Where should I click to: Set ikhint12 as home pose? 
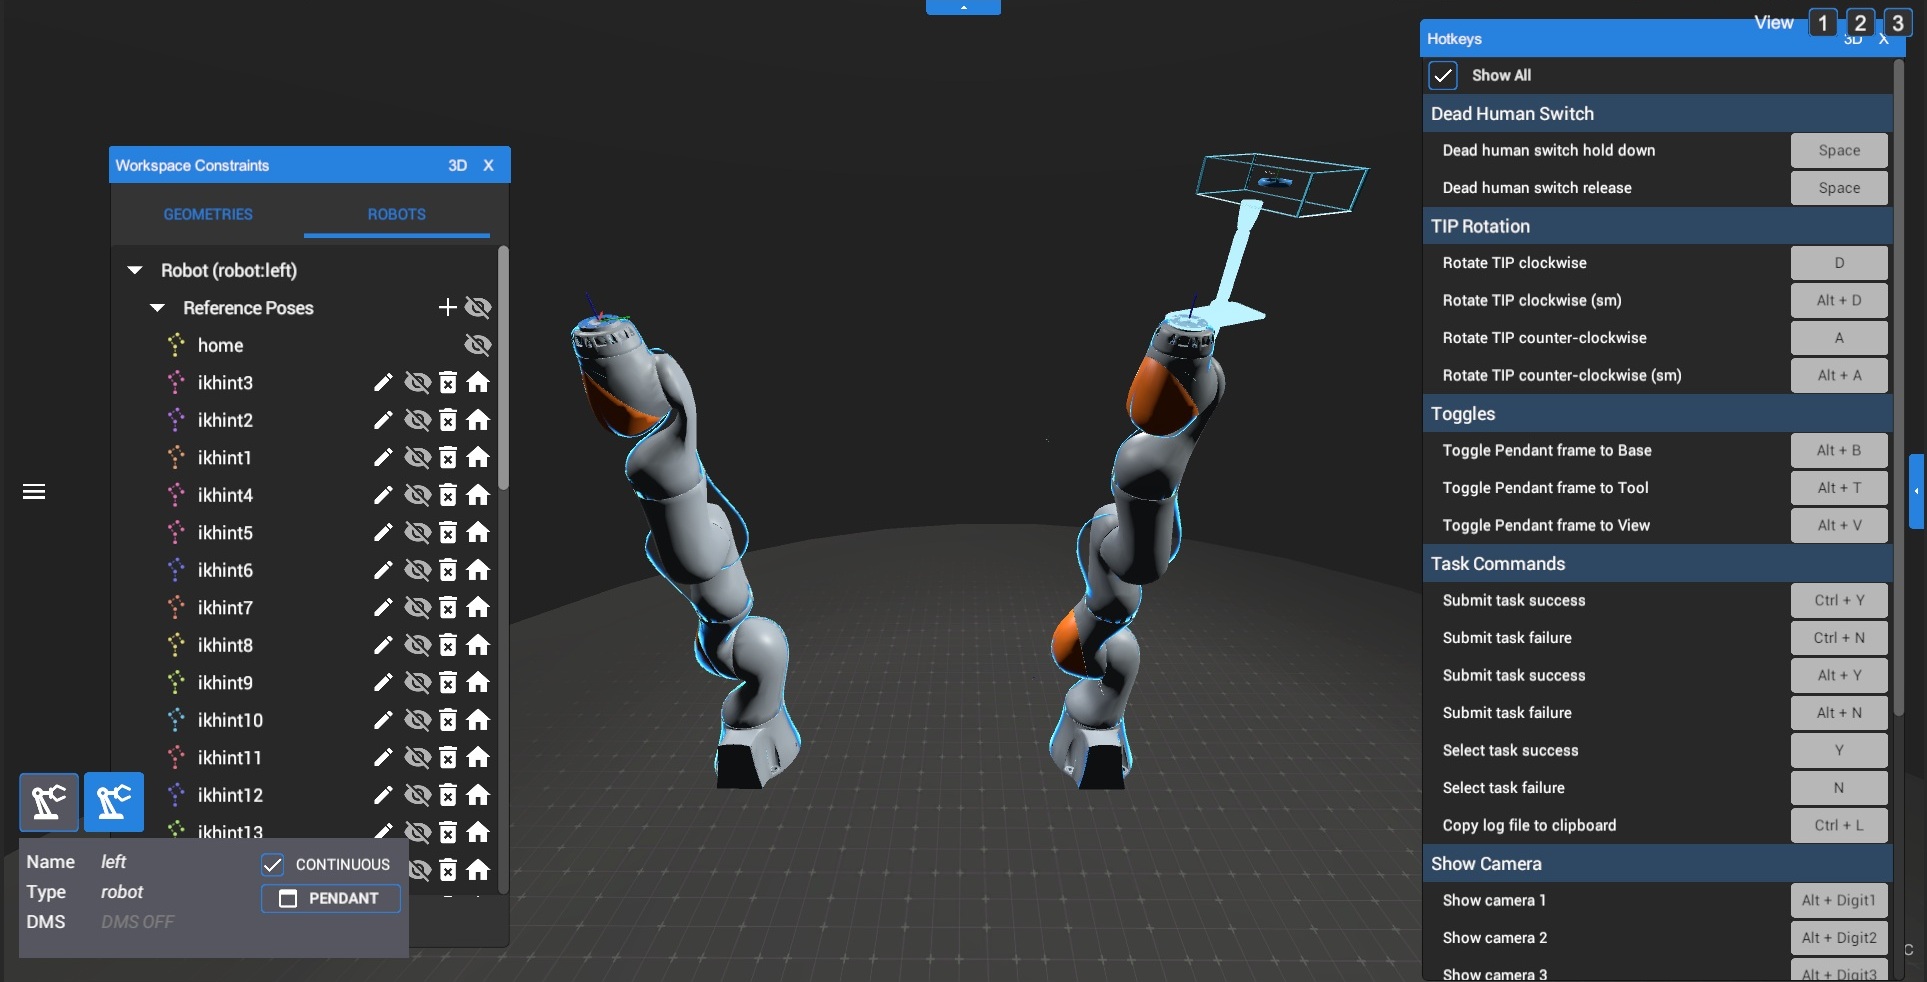(x=478, y=795)
